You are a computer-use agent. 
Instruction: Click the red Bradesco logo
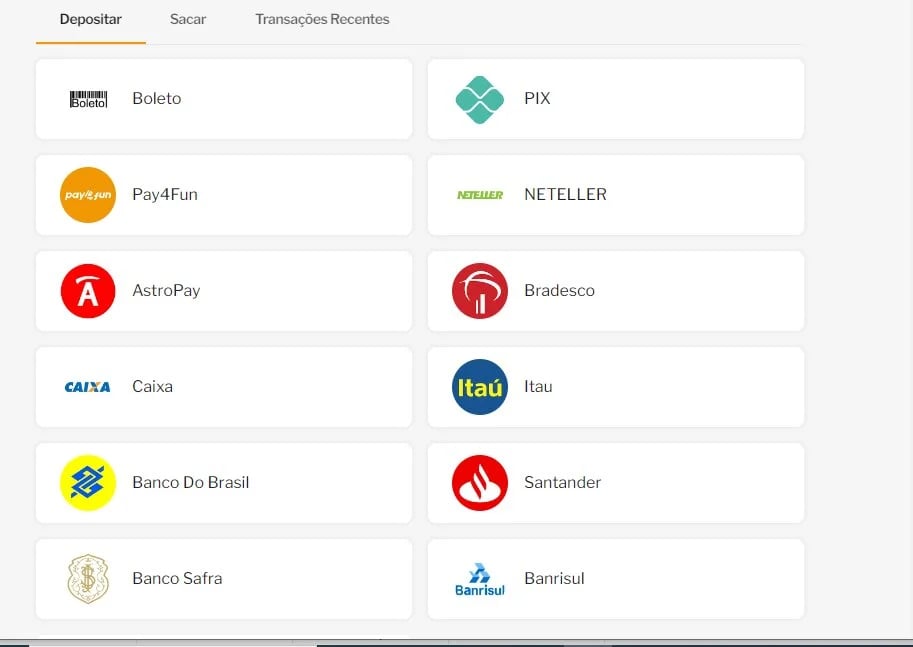tap(480, 291)
